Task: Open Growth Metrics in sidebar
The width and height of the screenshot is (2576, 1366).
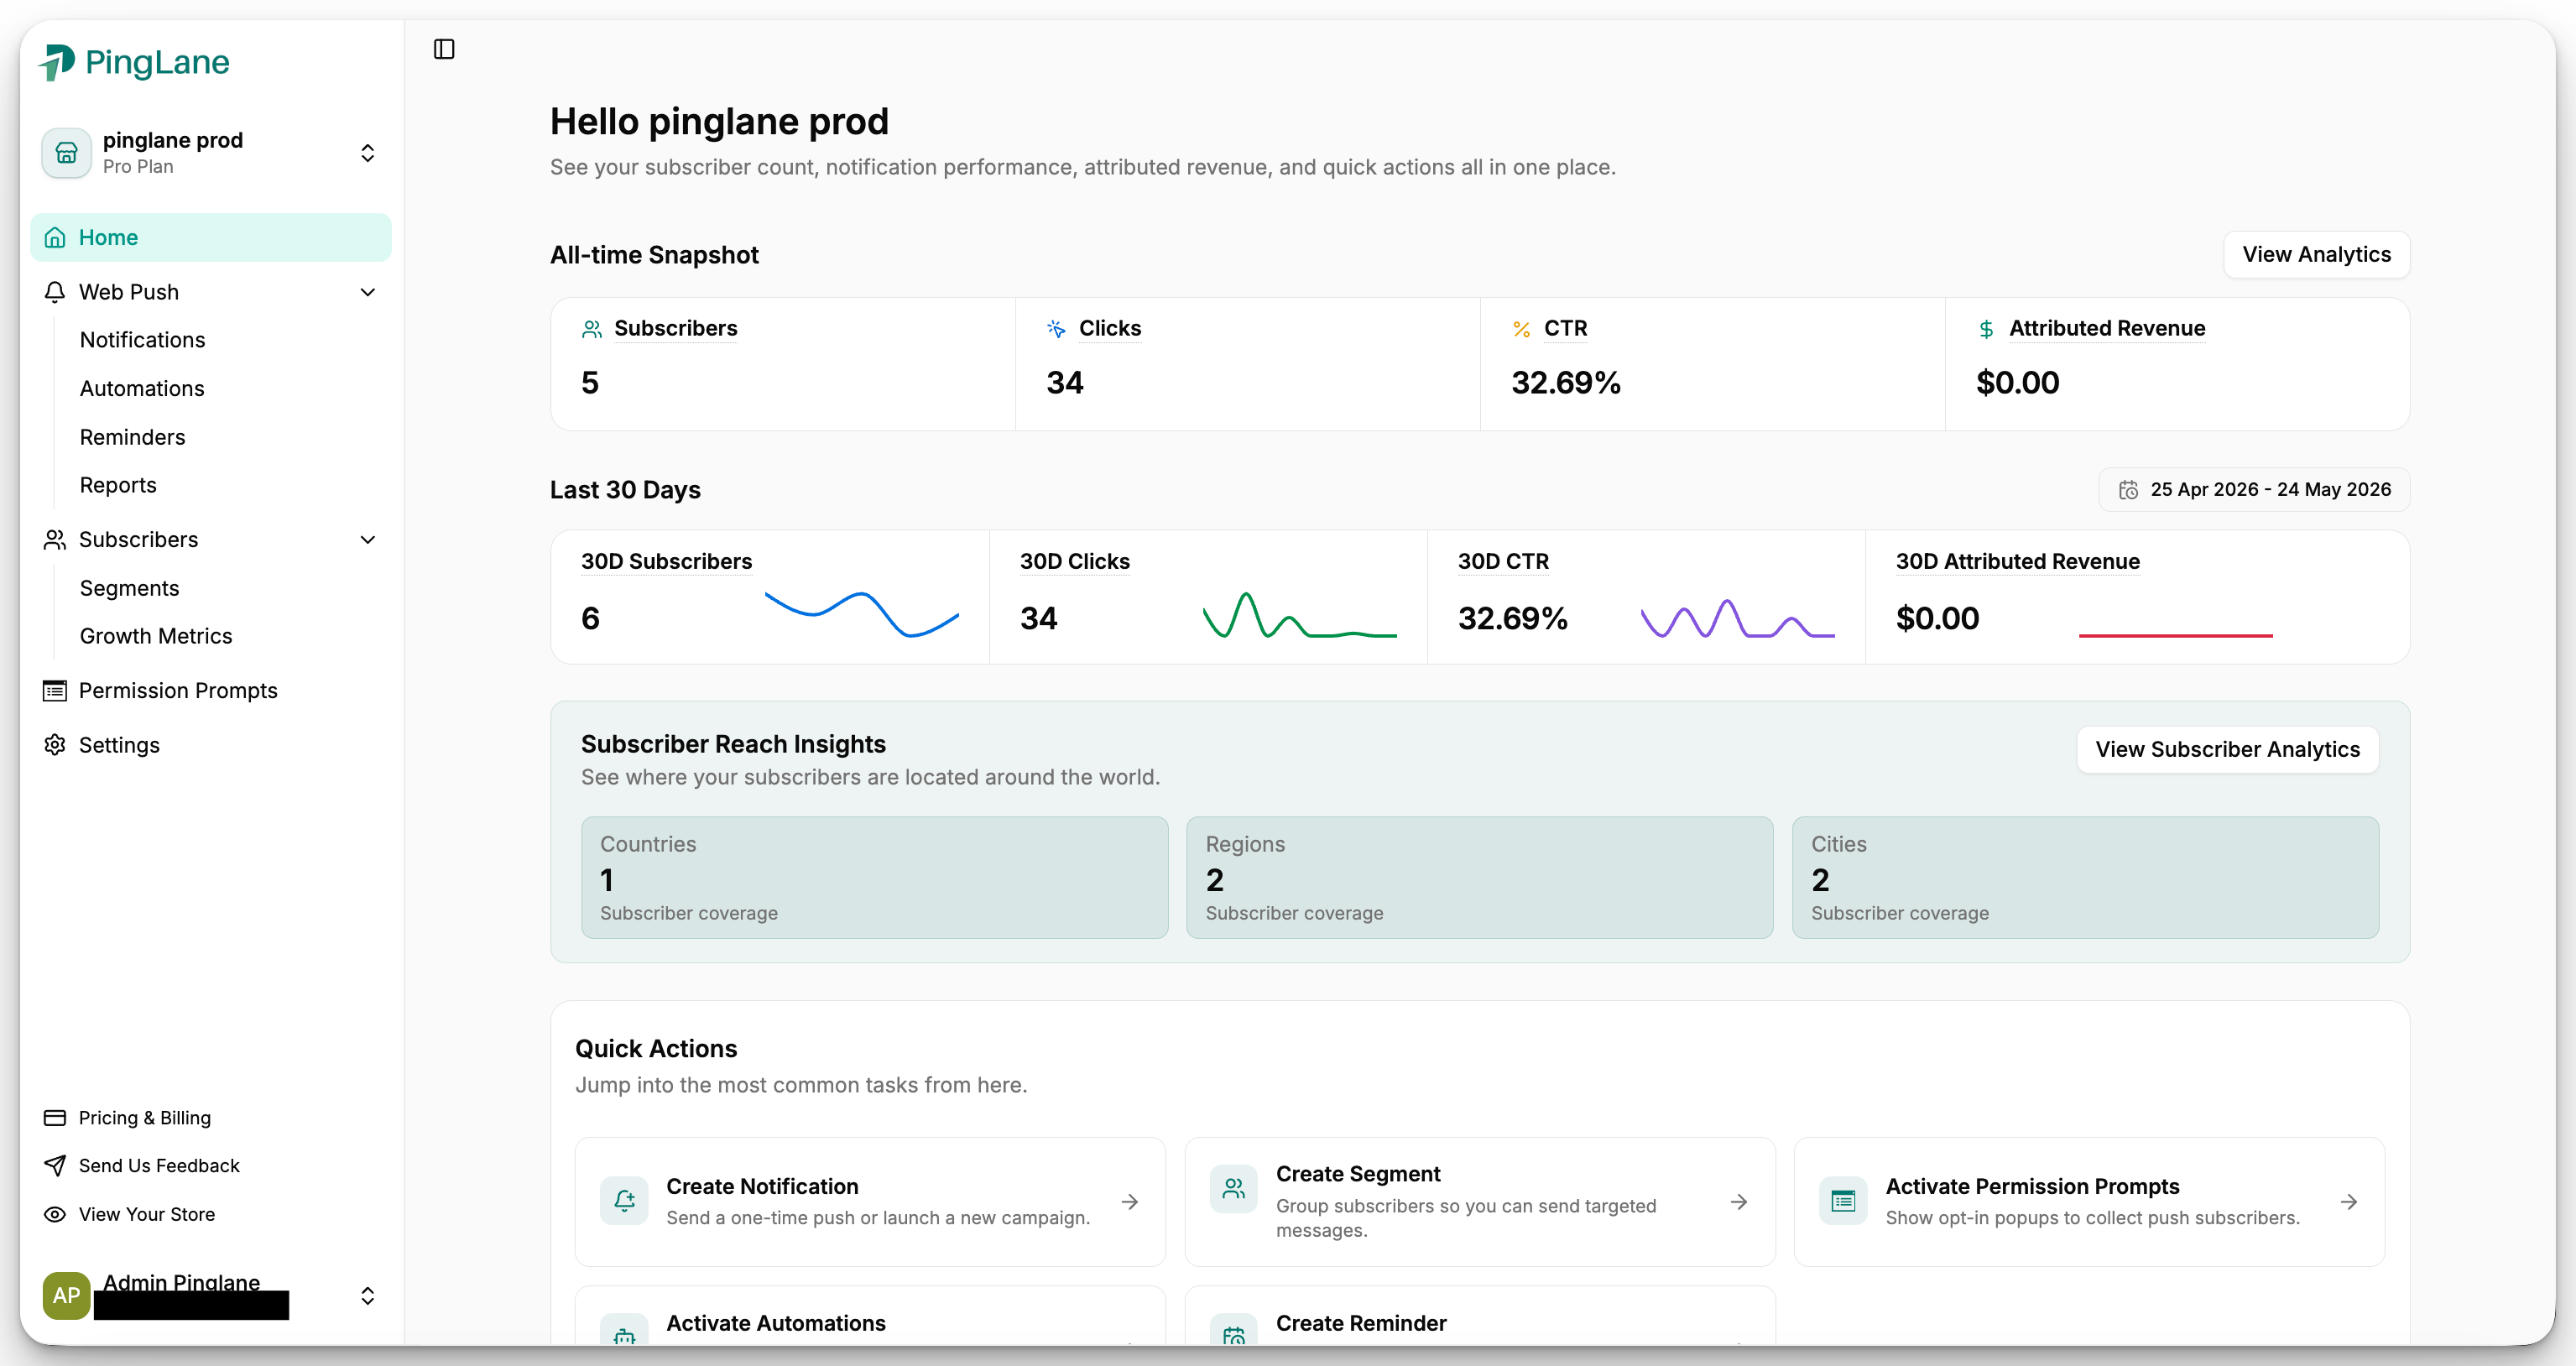Action: click(156, 637)
